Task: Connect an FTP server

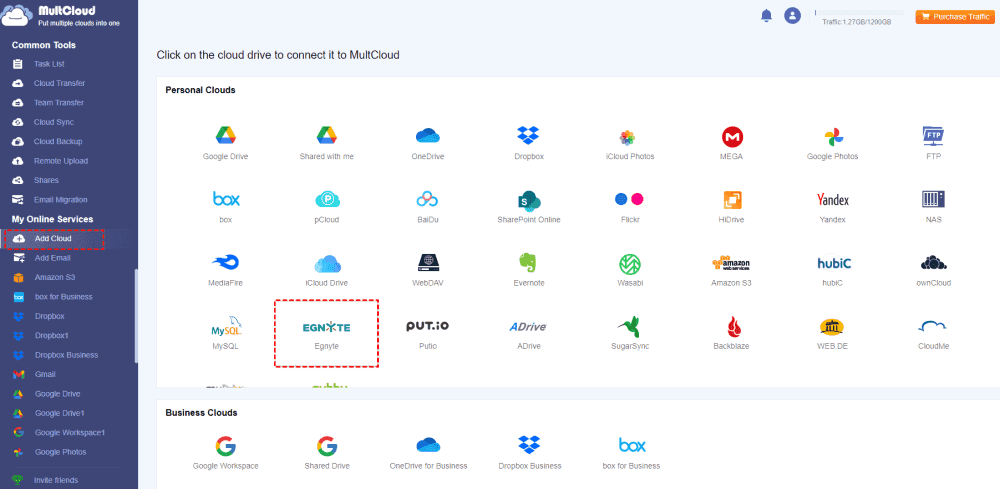Action: [934, 143]
